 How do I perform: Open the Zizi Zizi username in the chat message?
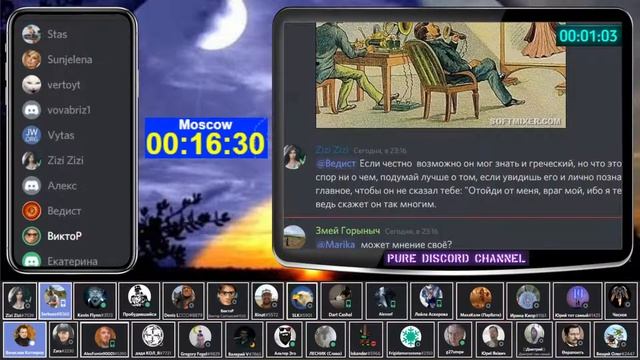[332, 150]
